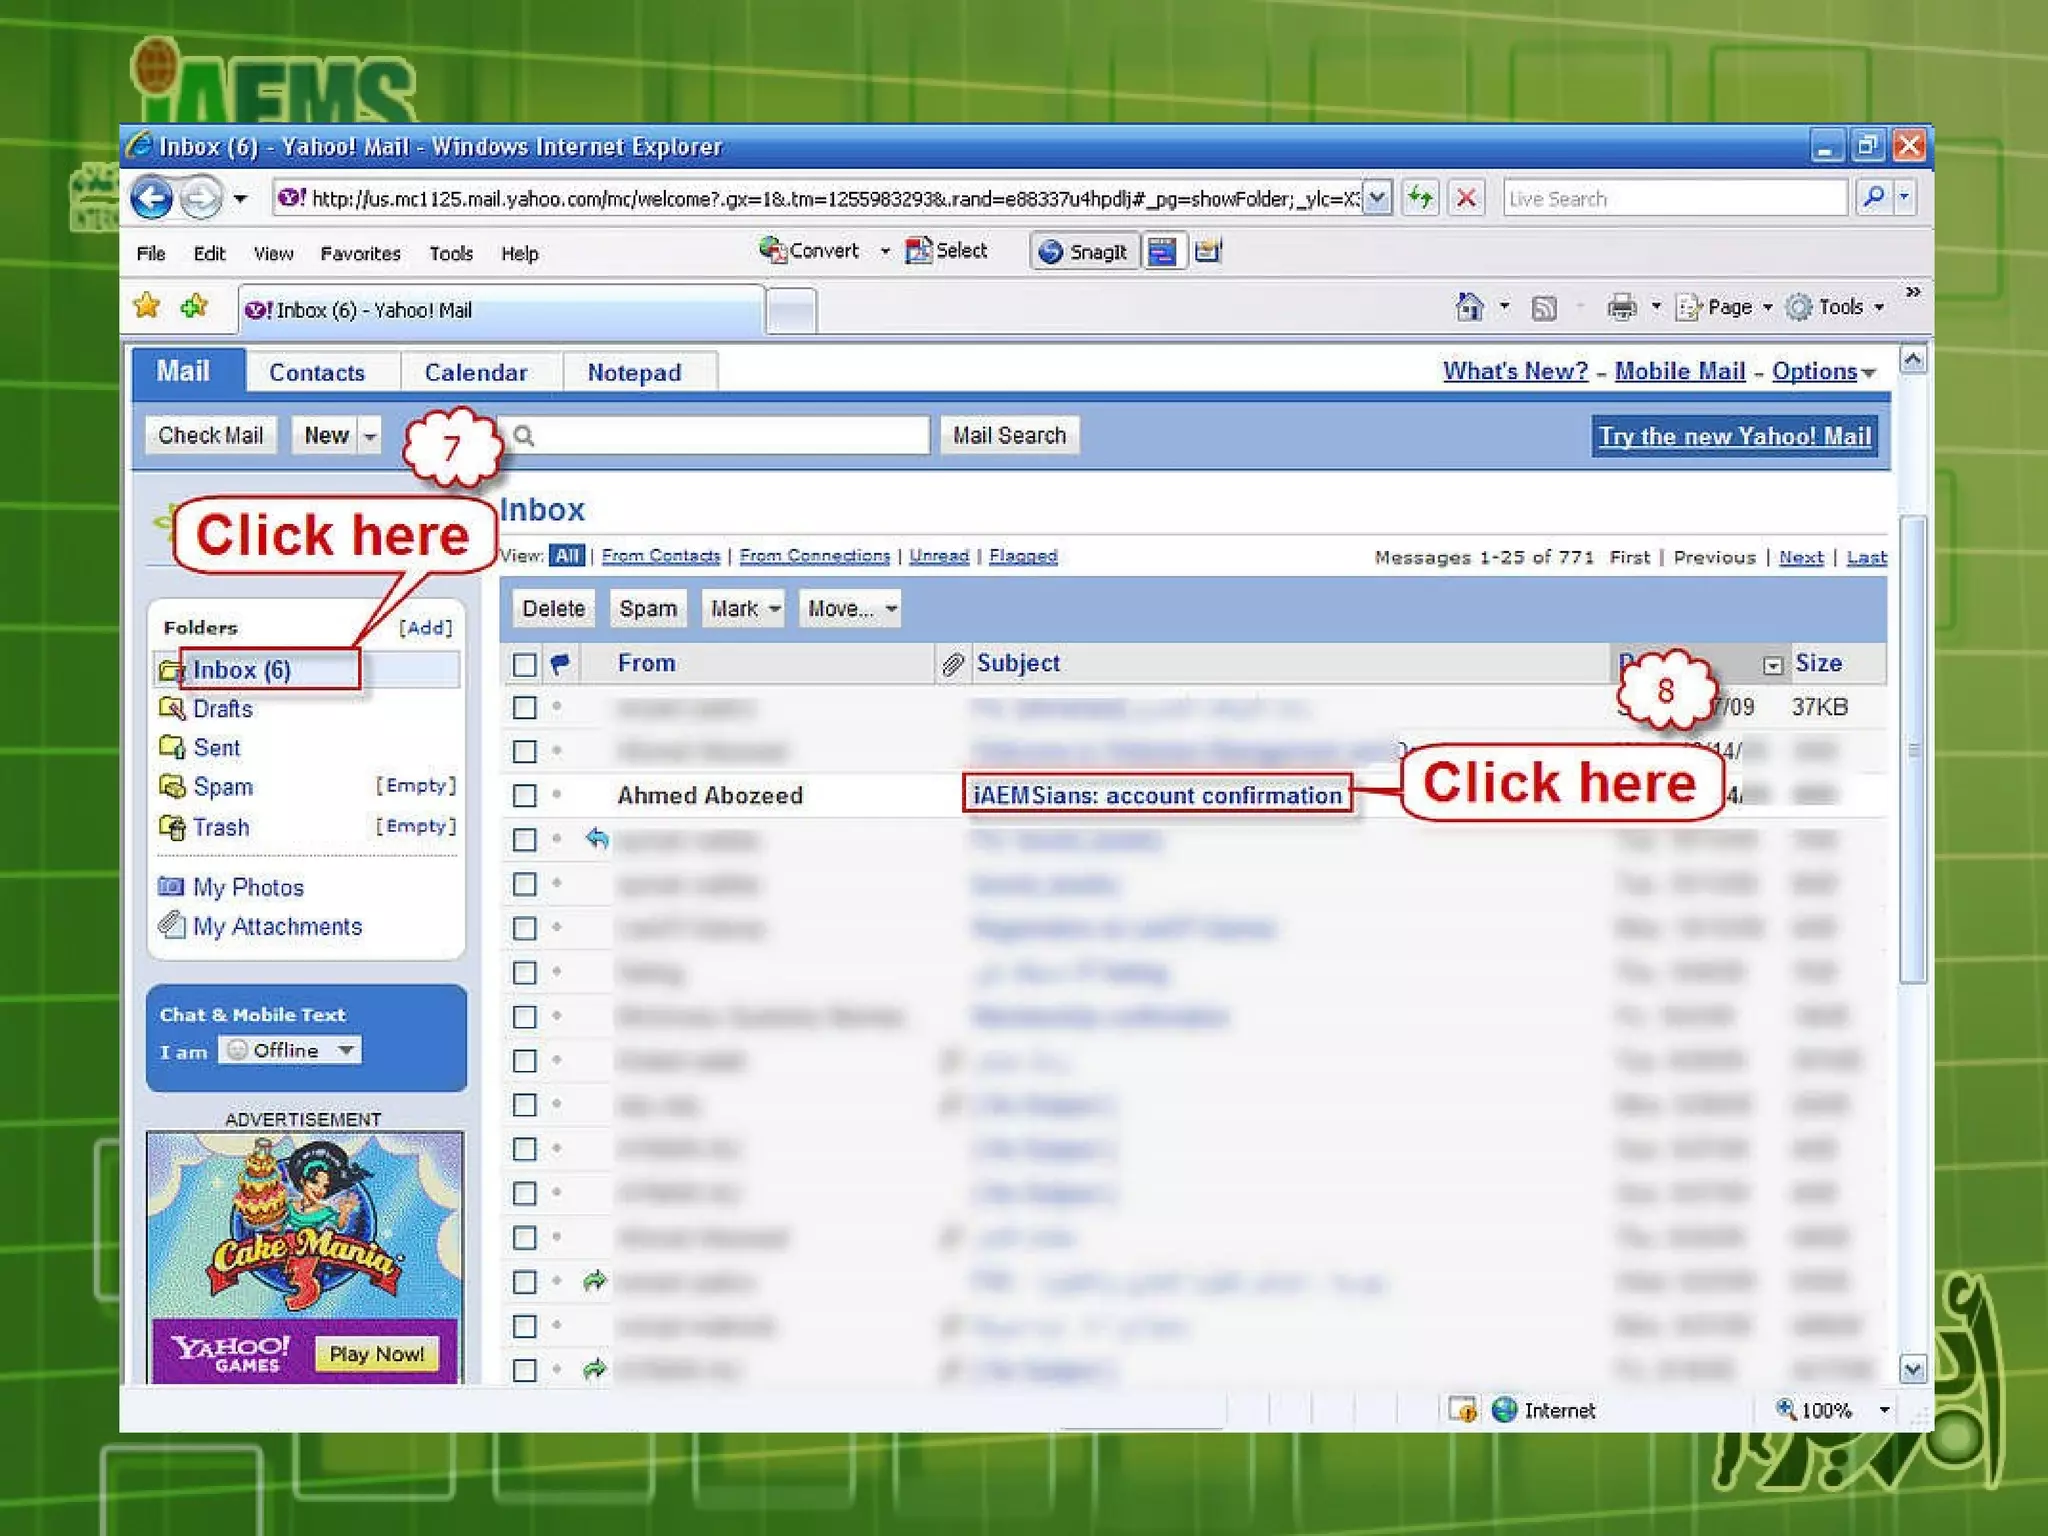This screenshot has width=2048, height=1536.
Task: Open the Move... dropdown
Action: pyautogui.click(x=851, y=609)
